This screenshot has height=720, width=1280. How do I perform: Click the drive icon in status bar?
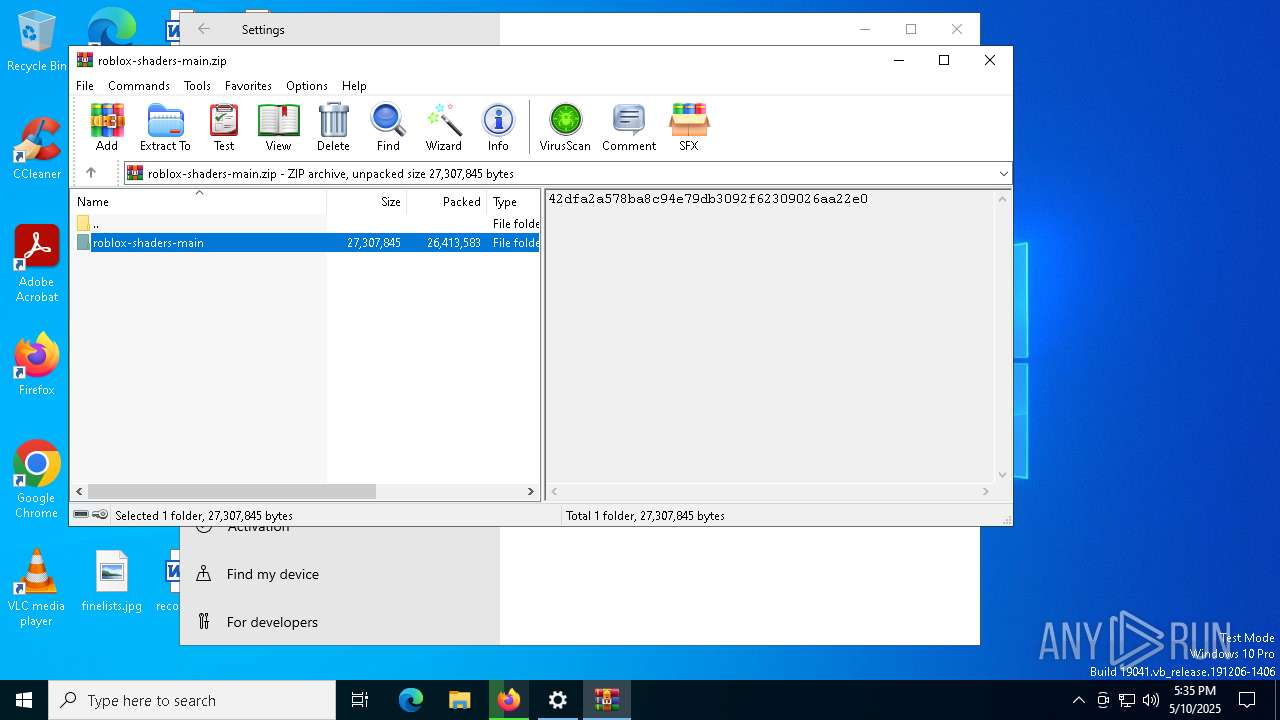[81, 515]
